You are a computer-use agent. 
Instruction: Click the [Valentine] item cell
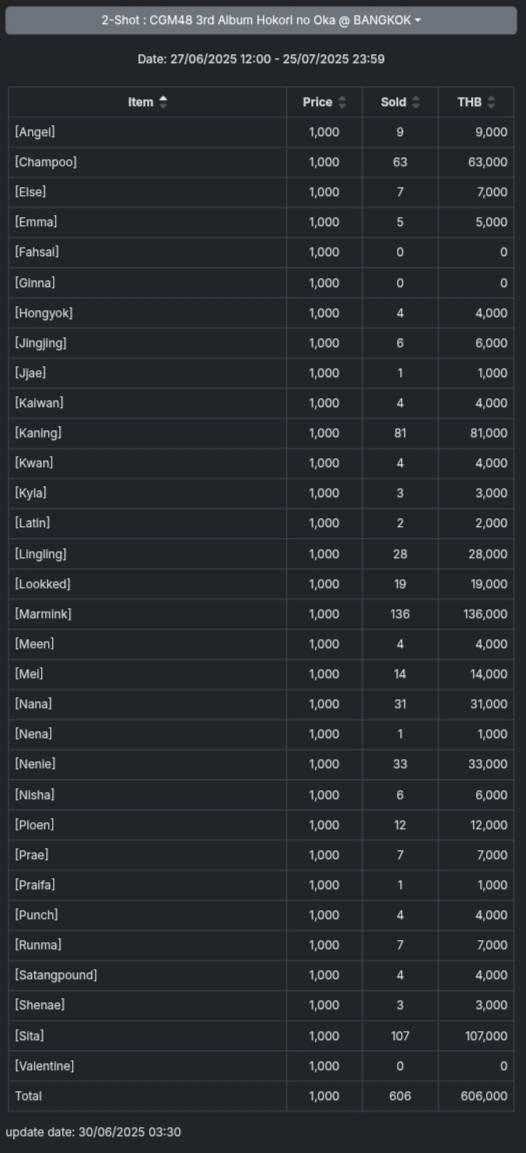click(x=148, y=1065)
